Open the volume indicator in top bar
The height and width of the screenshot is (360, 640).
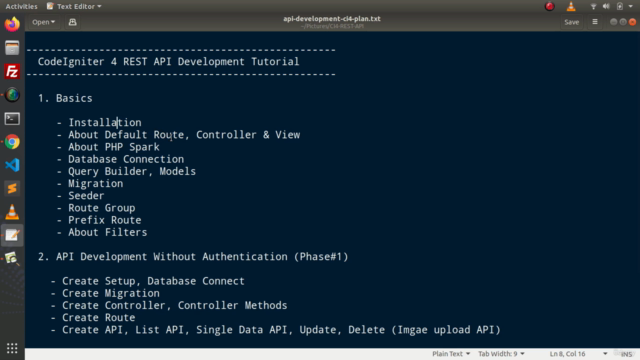click(x=607, y=6)
